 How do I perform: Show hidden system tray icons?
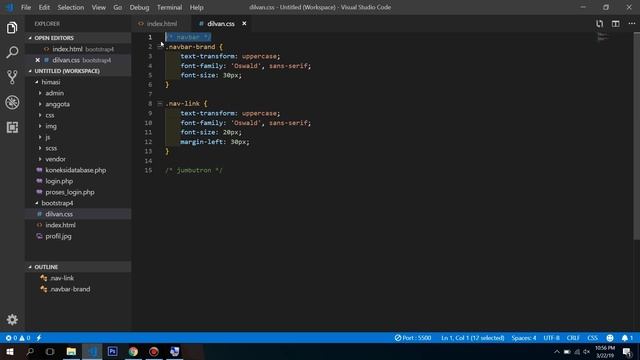click(x=557, y=352)
